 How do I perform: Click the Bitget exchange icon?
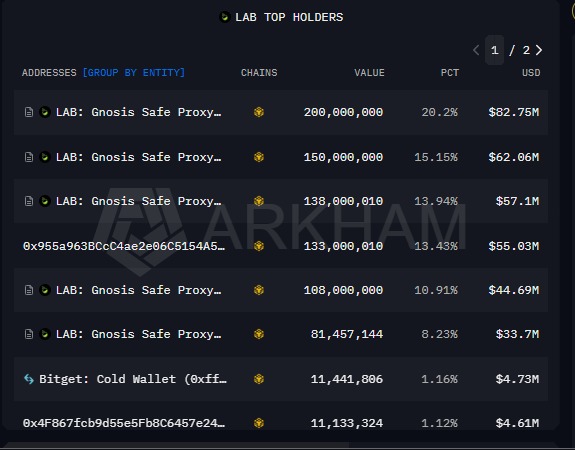(29, 379)
